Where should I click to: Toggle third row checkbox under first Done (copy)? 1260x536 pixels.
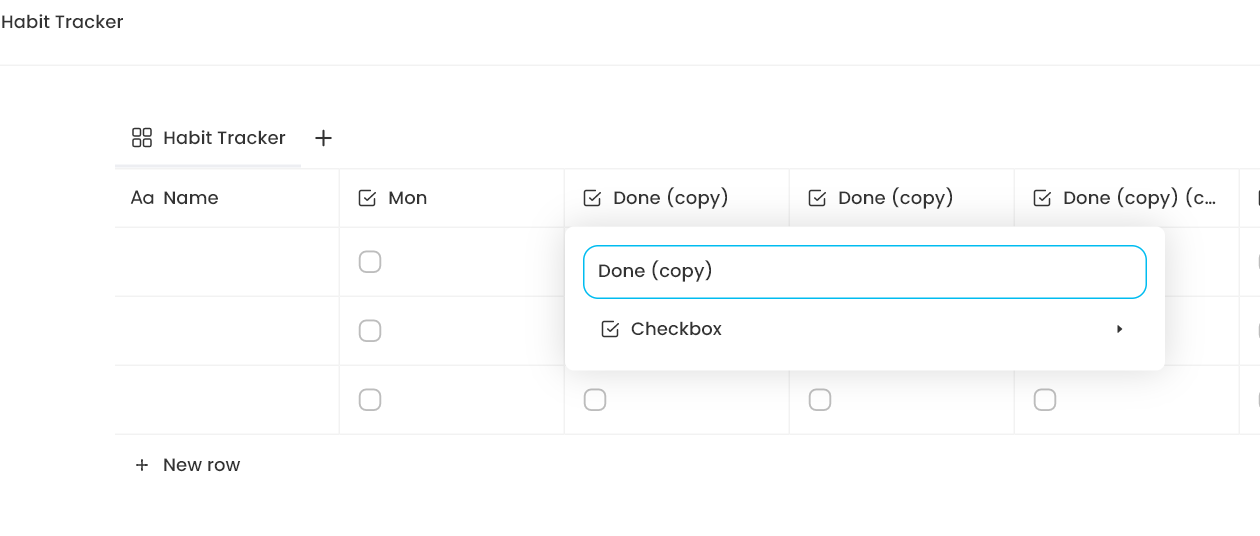coord(595,400)
